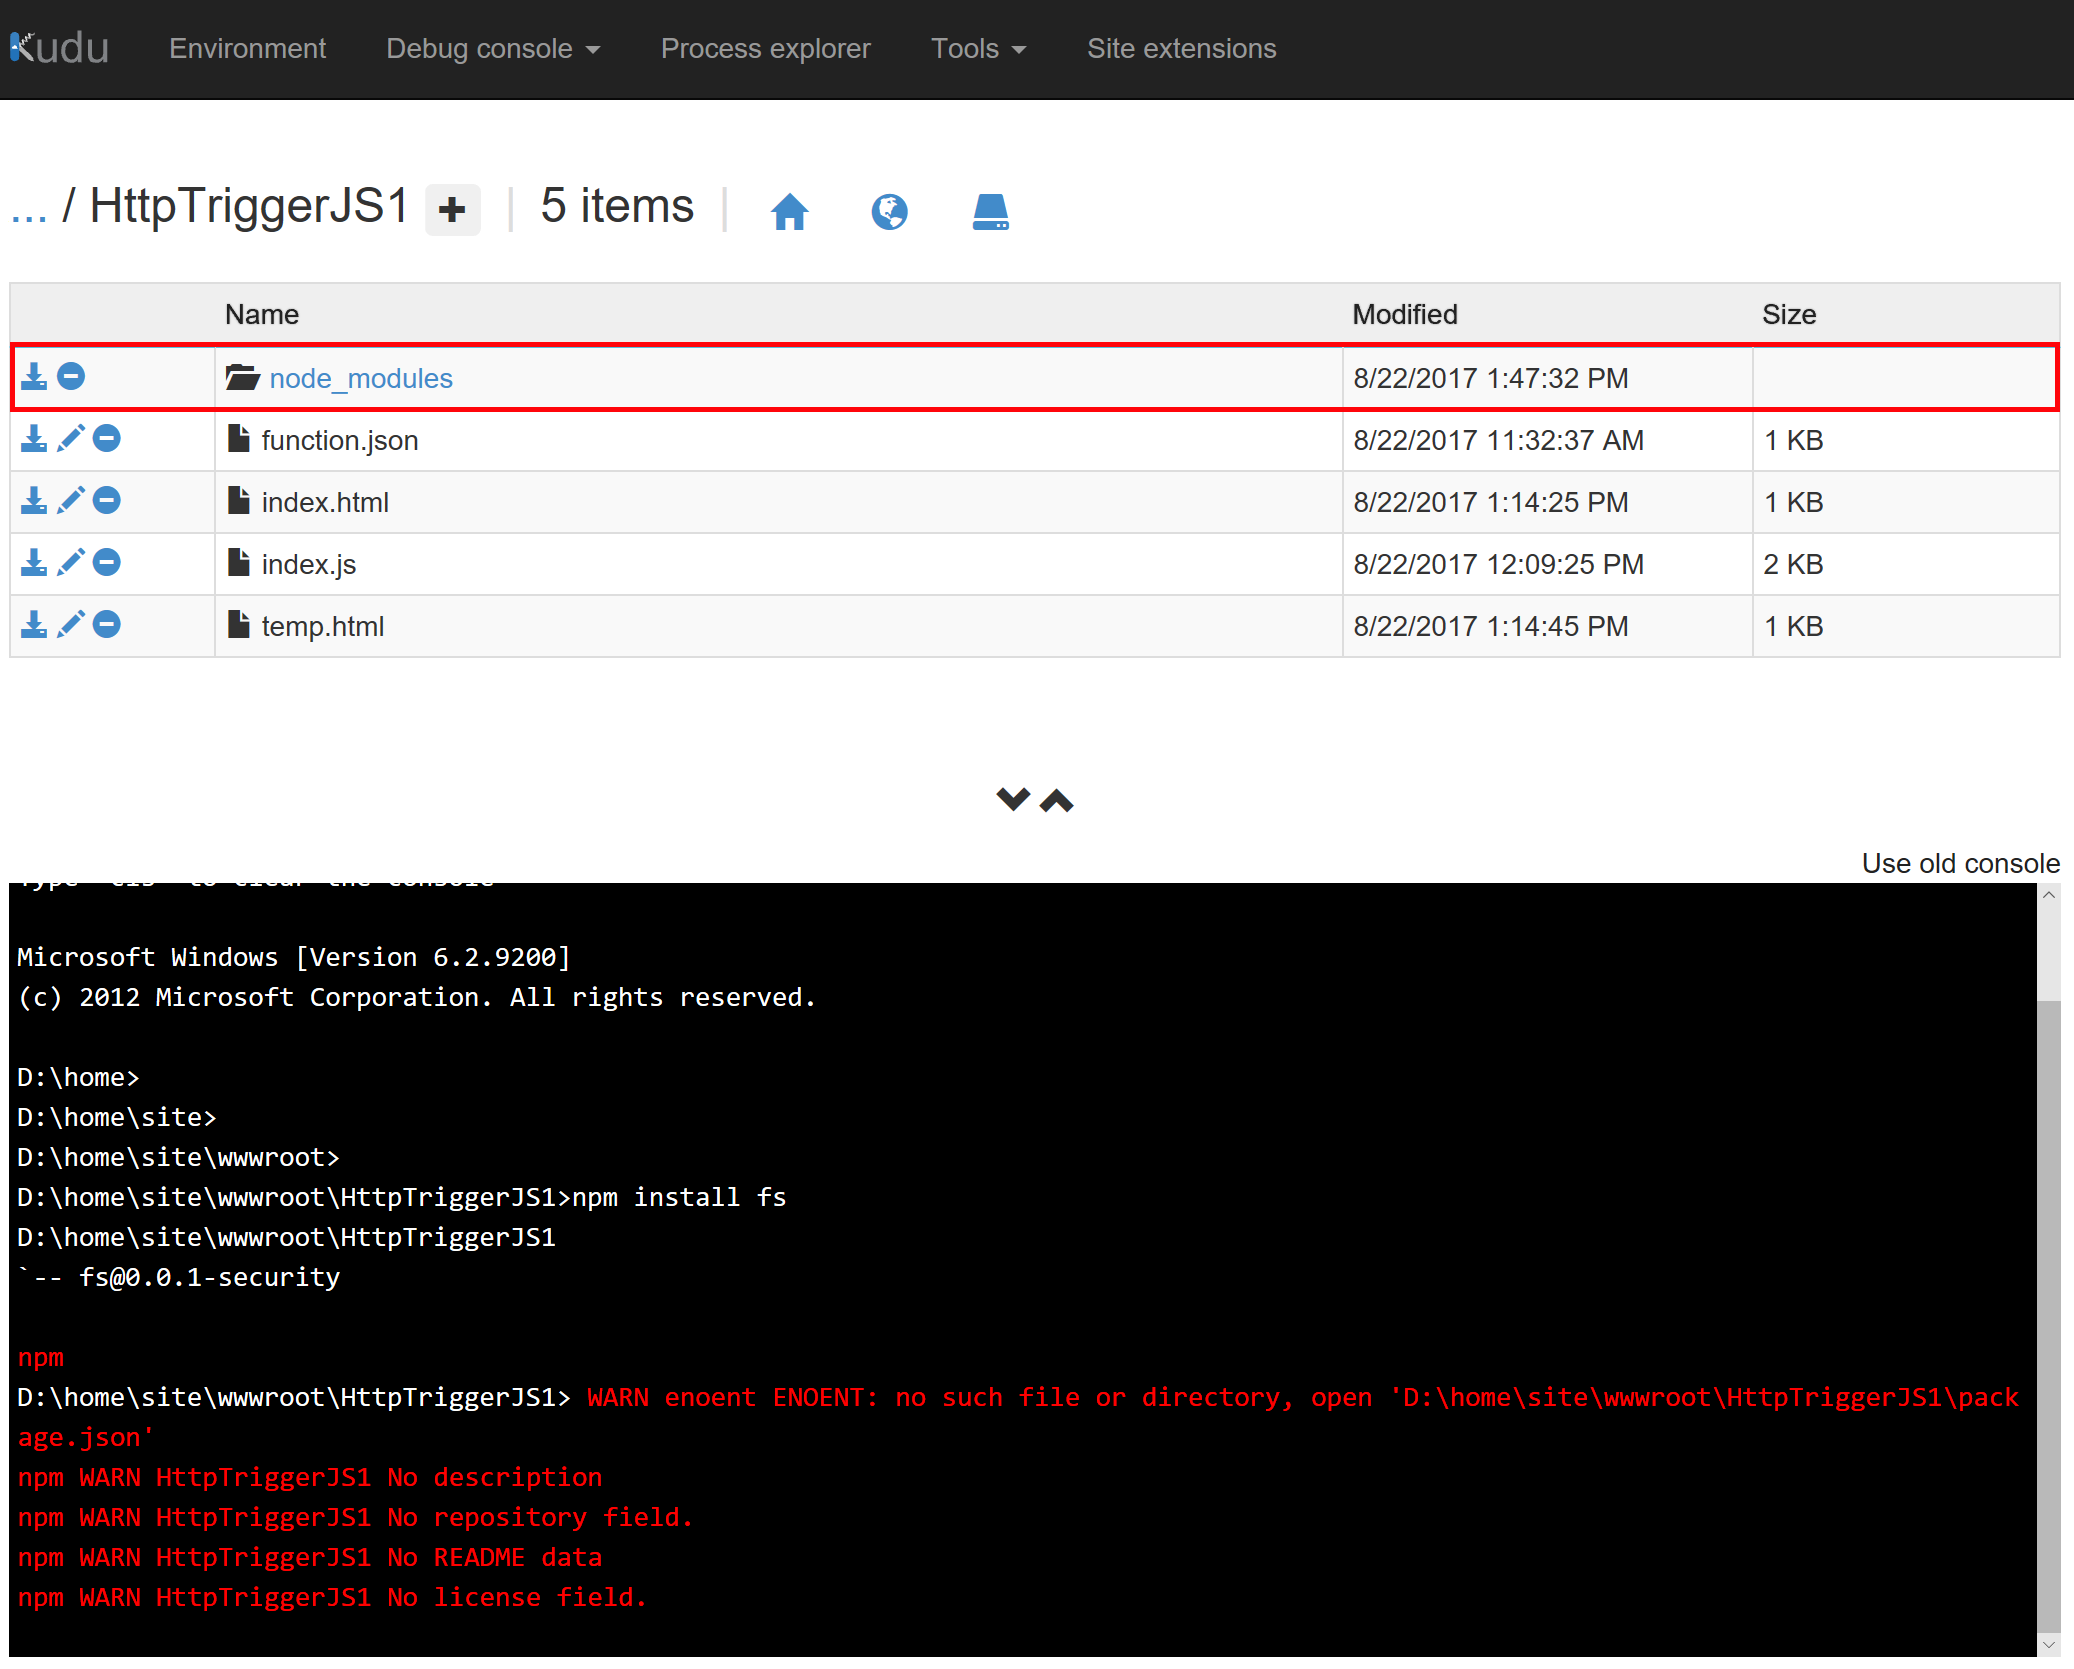
Task: Click the console scrollbar thumb
Action: pyautogui.click(x=2049, y=1315)
